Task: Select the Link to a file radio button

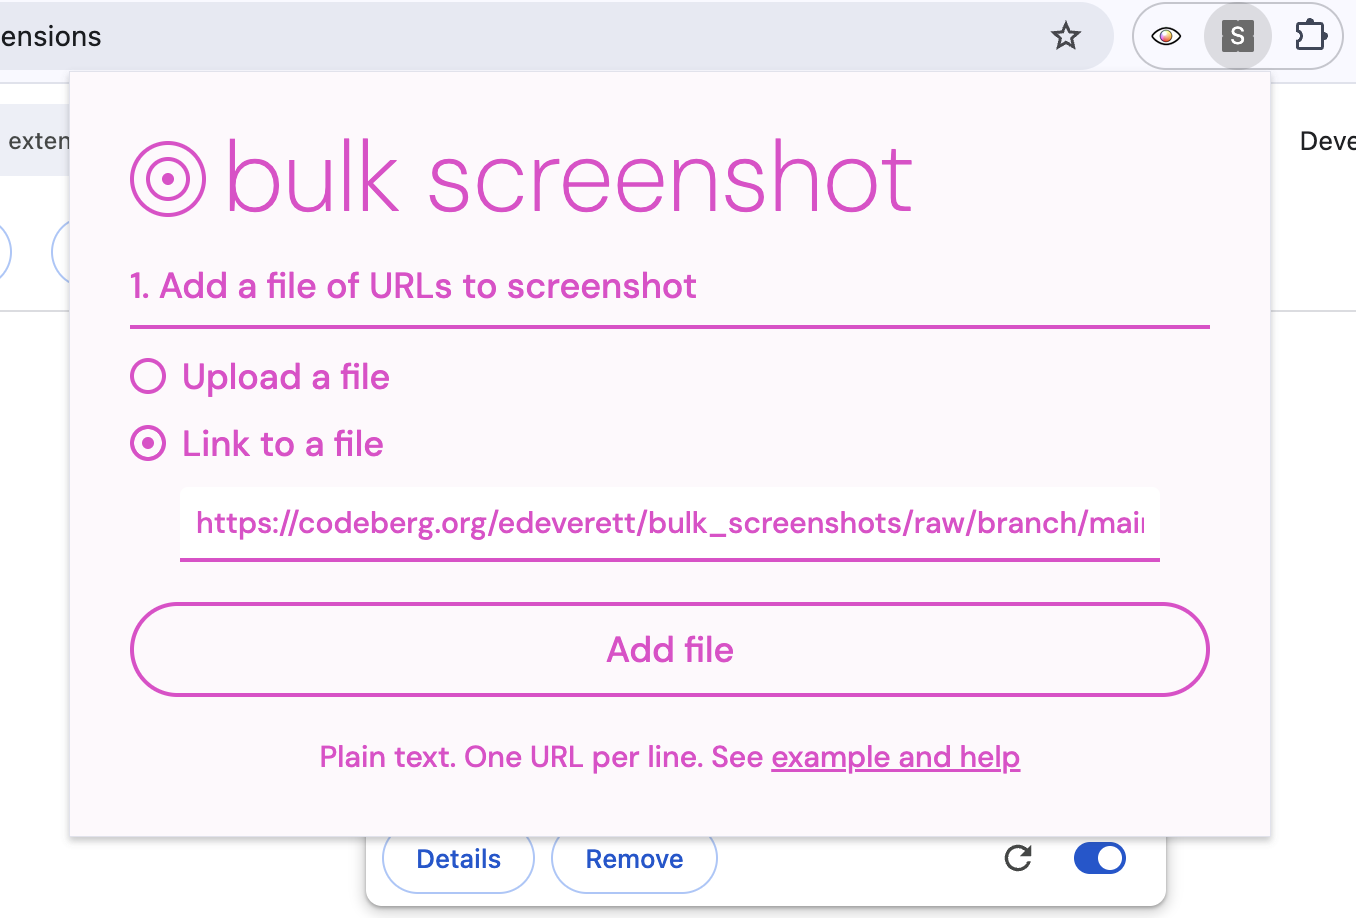Action: point(147,443)
